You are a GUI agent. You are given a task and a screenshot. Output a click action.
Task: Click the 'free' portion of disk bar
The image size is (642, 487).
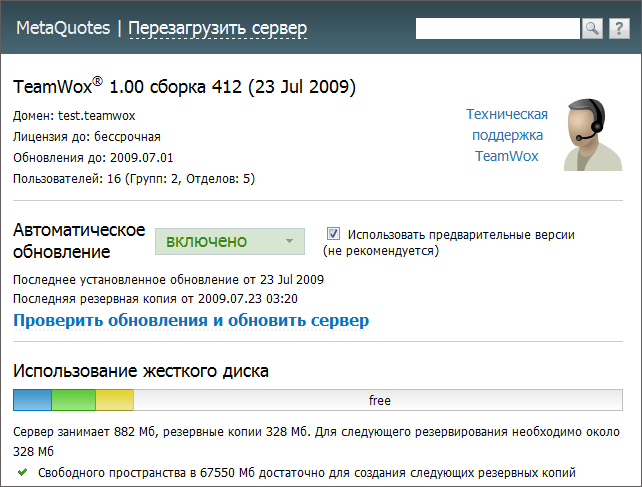378,400
